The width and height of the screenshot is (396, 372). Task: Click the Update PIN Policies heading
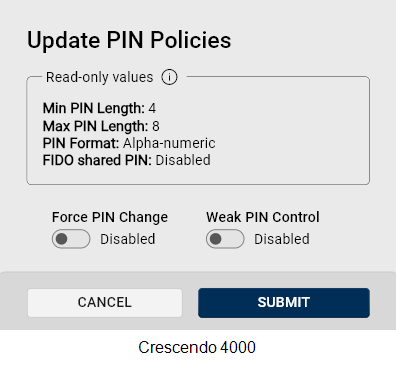129,40
